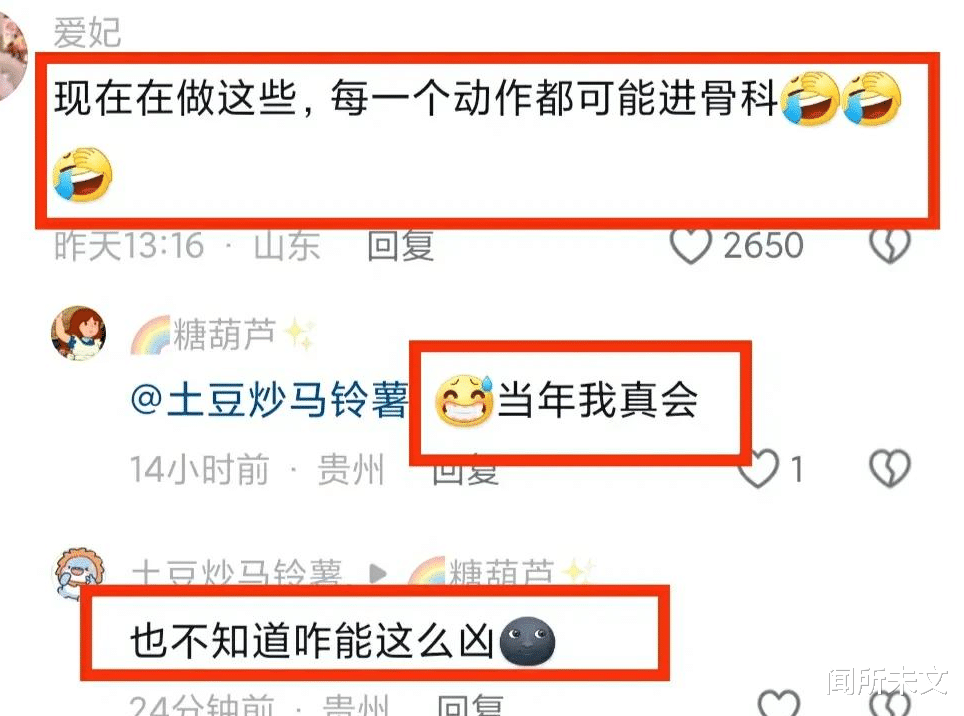Tap the broken-heart dislike icon on 爱妃's comment
Screen dimensions: 964x716
click(x=890, y=246)
